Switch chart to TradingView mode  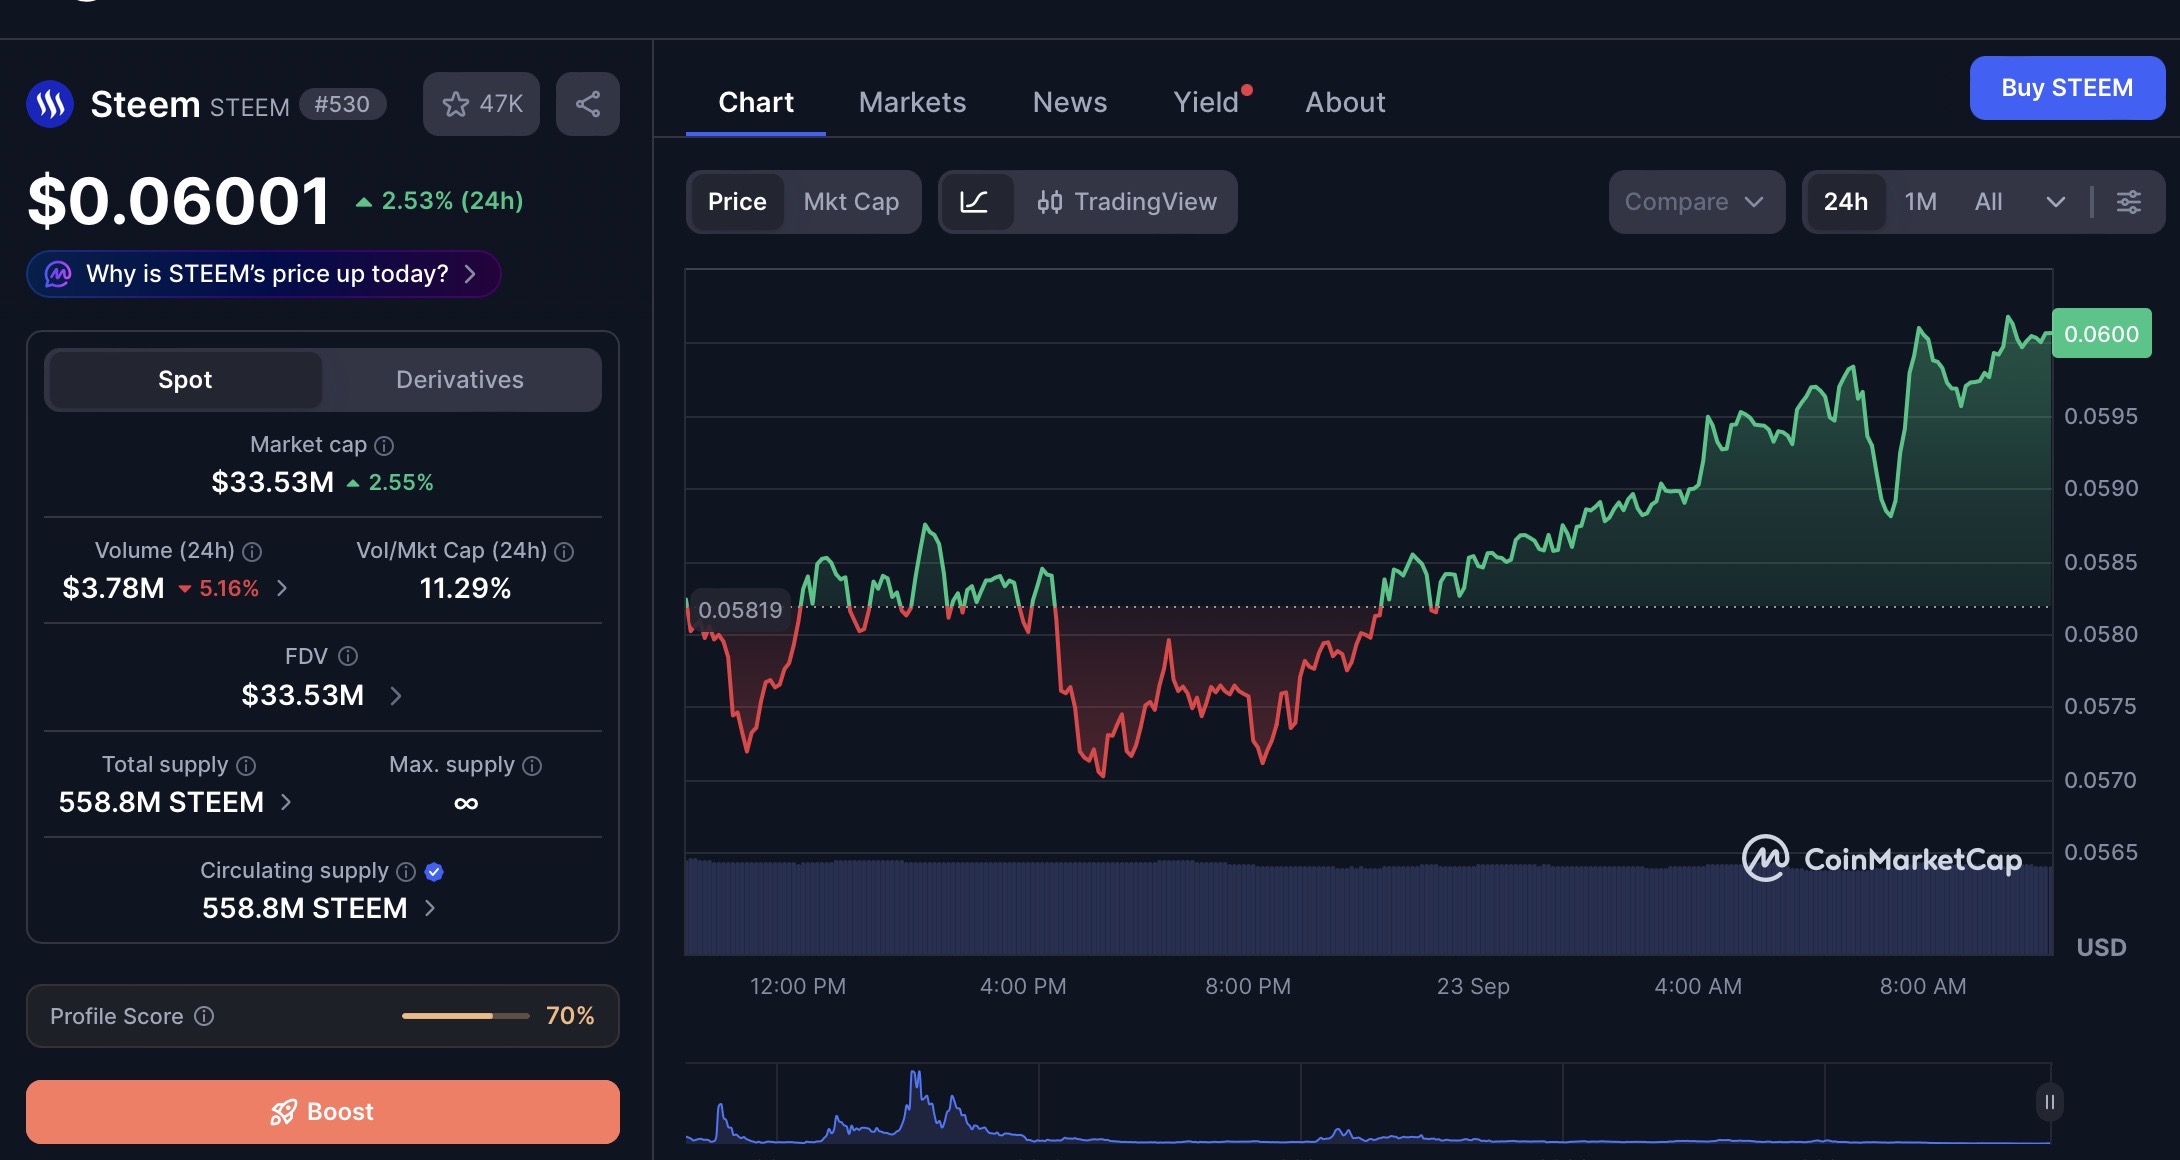coord(1127,202)
